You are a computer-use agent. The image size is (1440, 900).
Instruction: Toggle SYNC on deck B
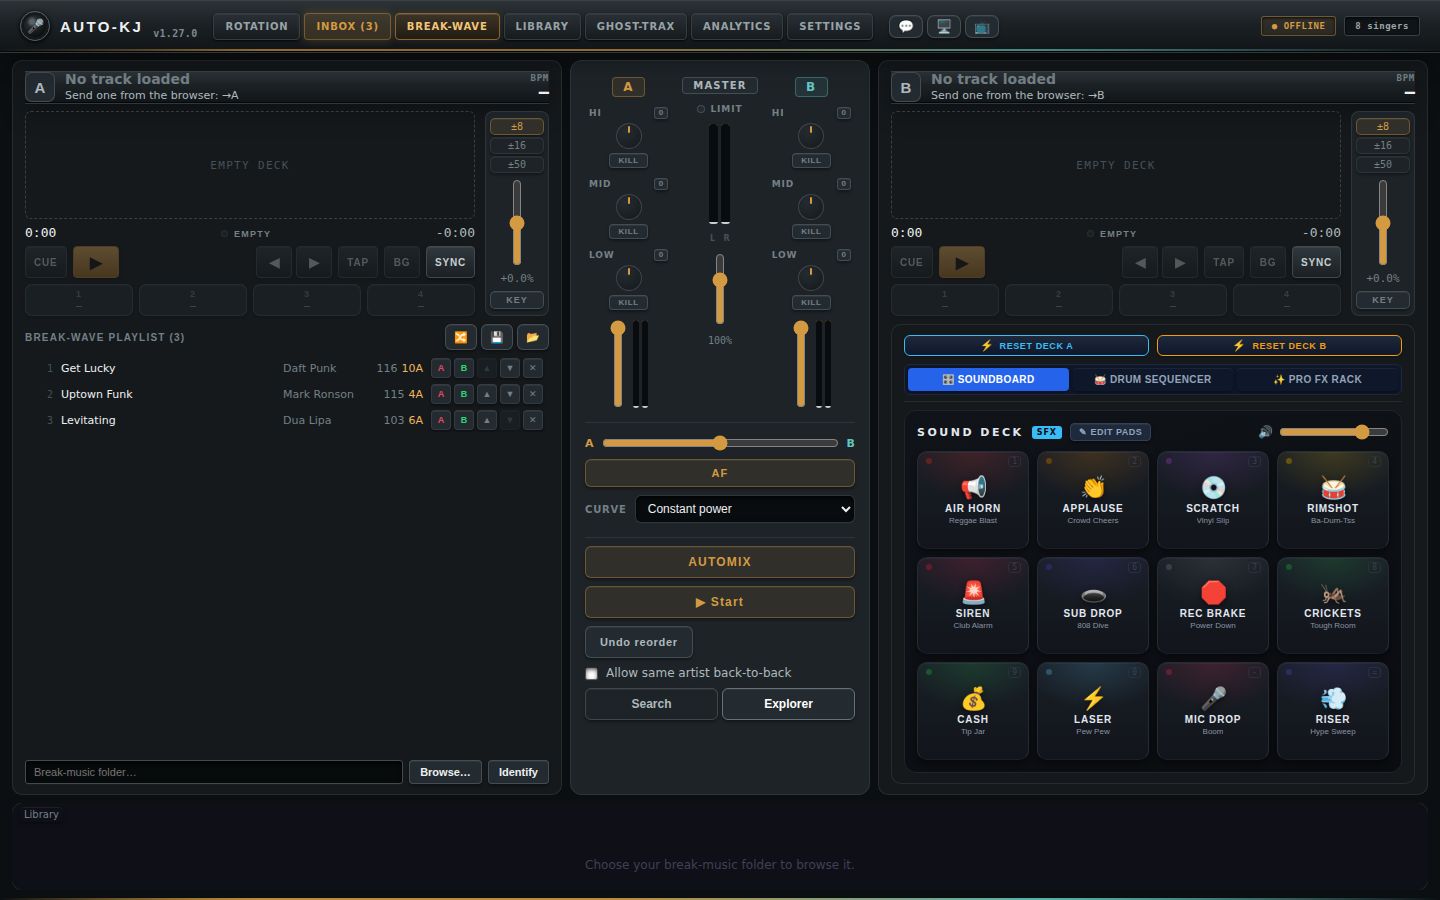[x=1316, y=262]
